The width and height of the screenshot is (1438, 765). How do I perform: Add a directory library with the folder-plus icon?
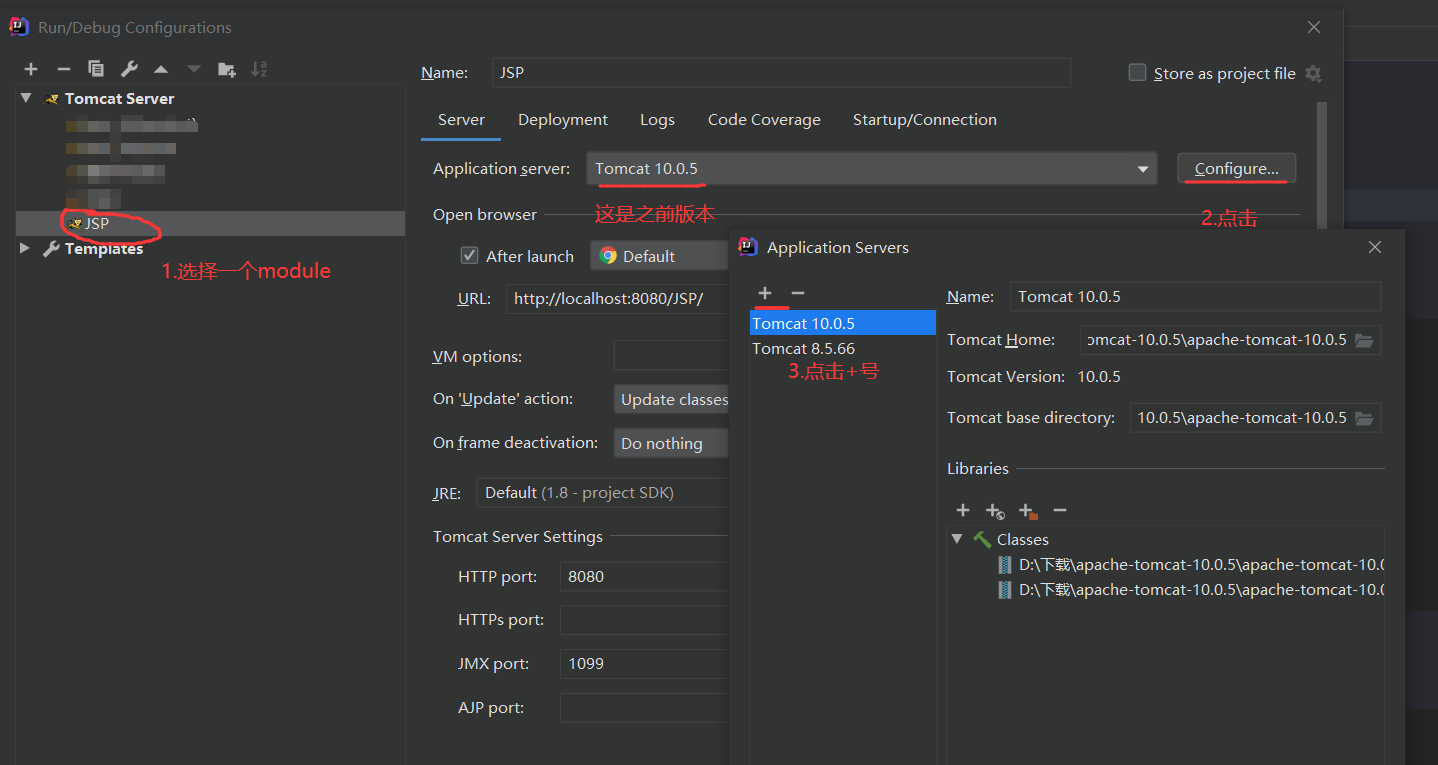[1026, 510]
